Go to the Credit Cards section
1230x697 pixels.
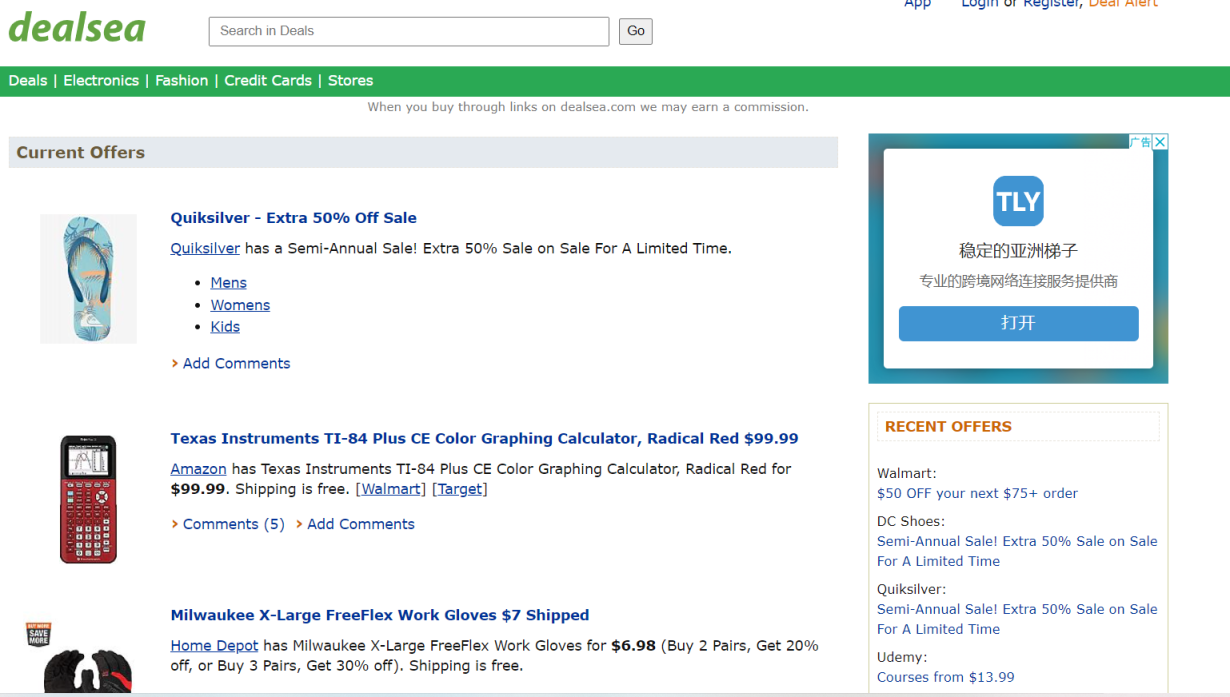[x=268, y=81]
